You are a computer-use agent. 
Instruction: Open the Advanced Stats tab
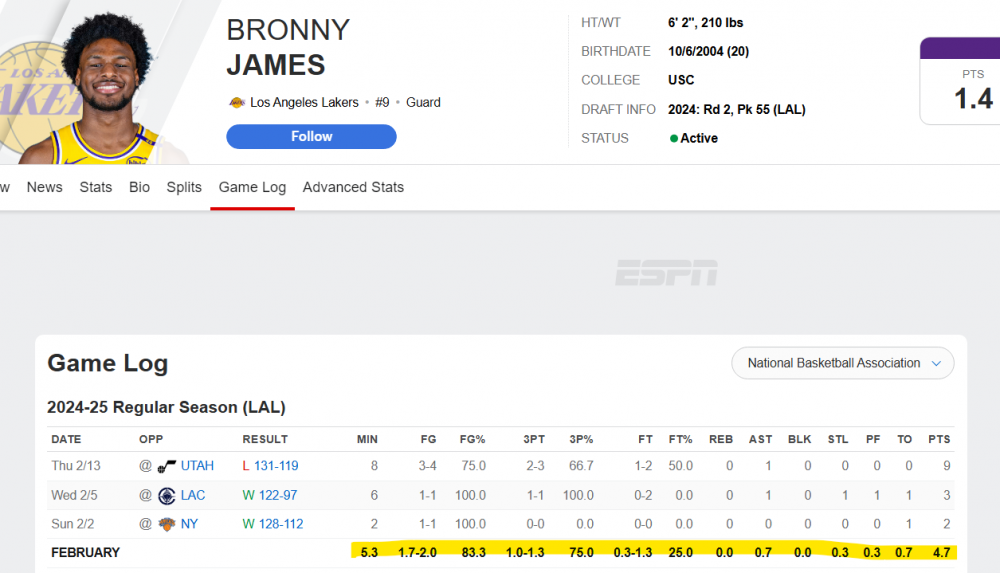pos(353,187)
